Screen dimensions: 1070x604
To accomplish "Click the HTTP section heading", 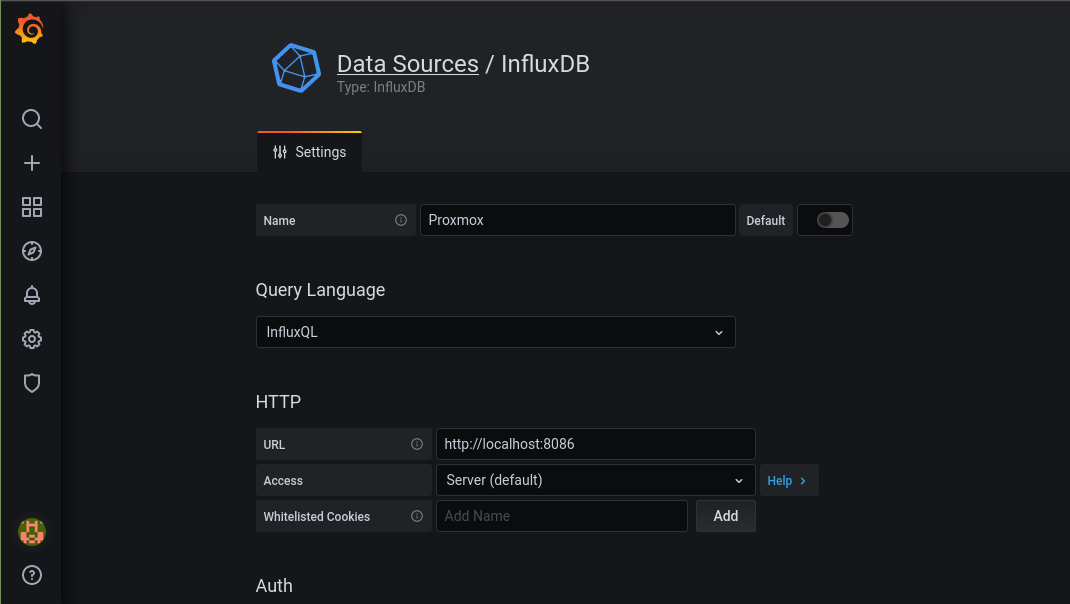I will pos(278,401).
